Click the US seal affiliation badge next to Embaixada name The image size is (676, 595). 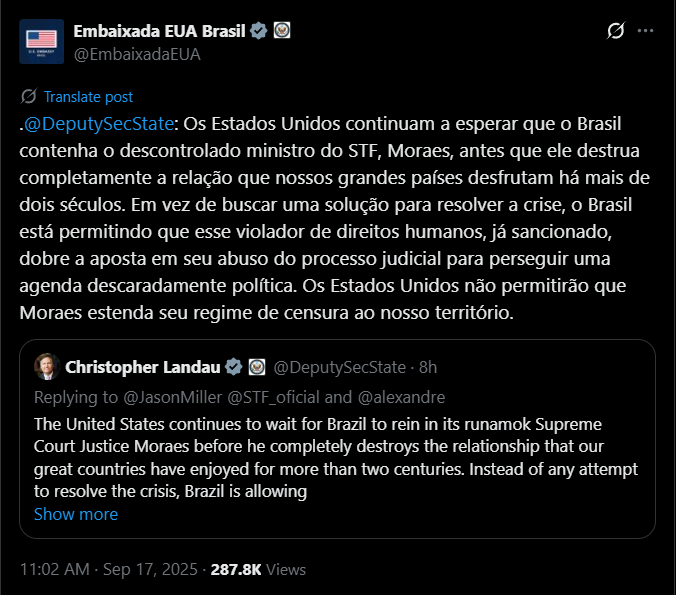pyautogui.click(x=282, y=31)
